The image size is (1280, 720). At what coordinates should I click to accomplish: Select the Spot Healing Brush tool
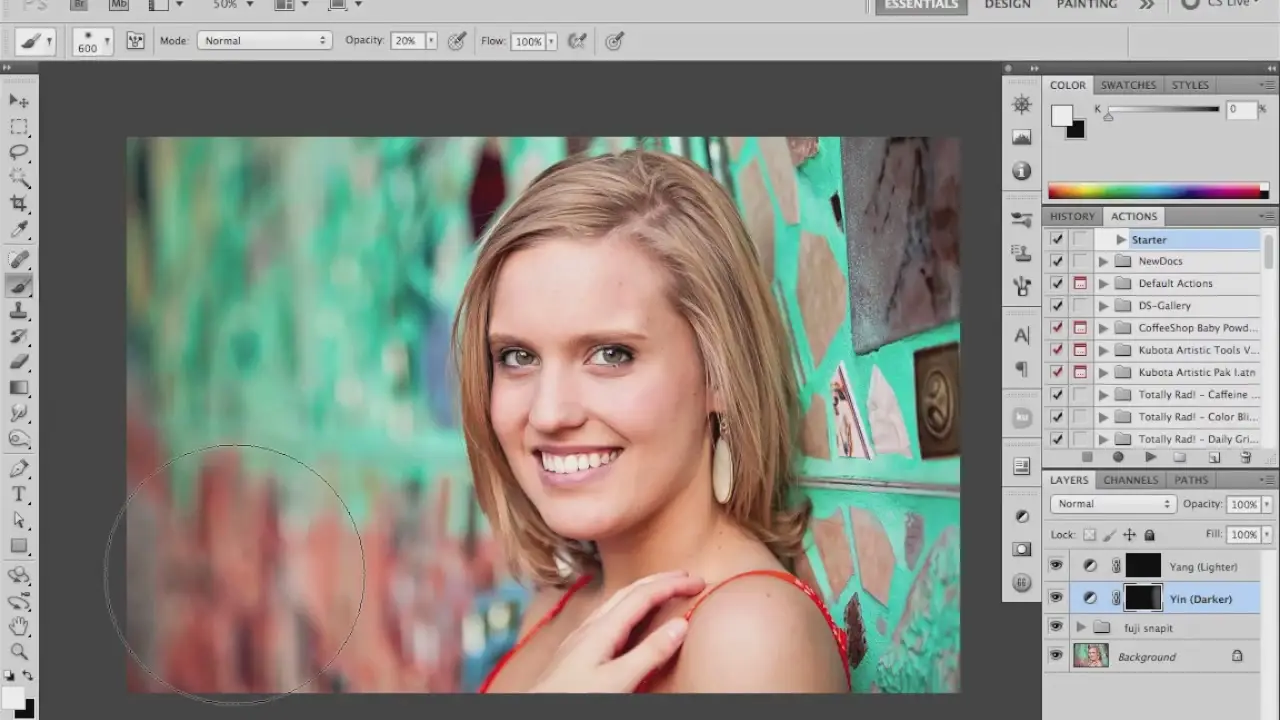[x=19, y=260]
